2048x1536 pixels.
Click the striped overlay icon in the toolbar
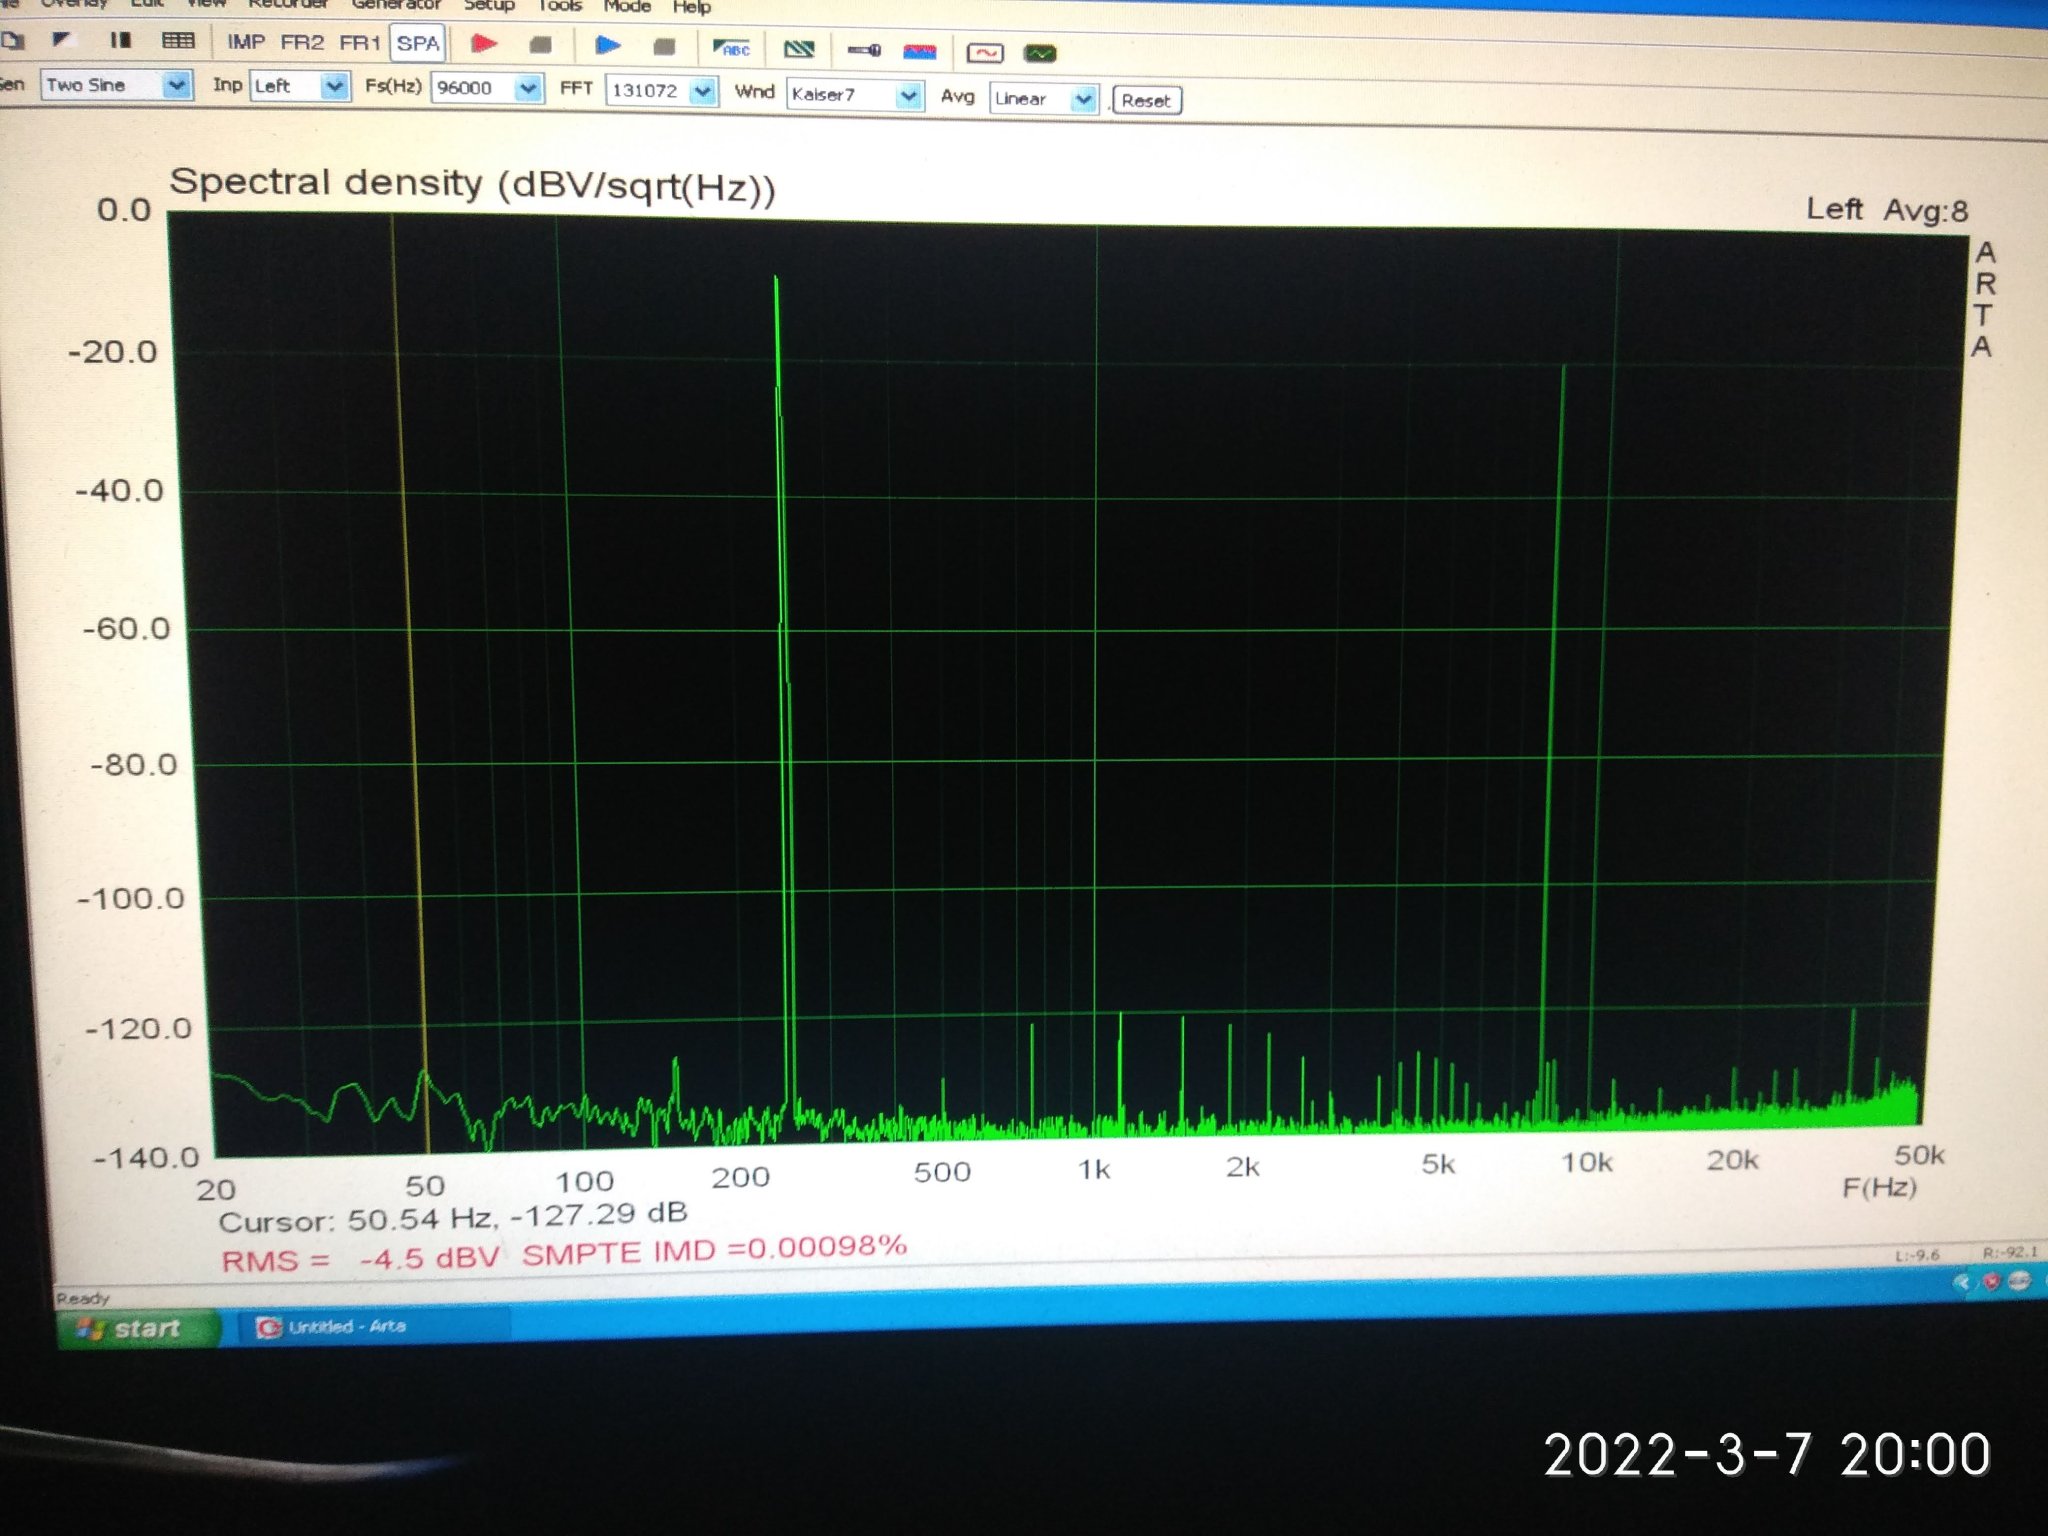[798, 49]
